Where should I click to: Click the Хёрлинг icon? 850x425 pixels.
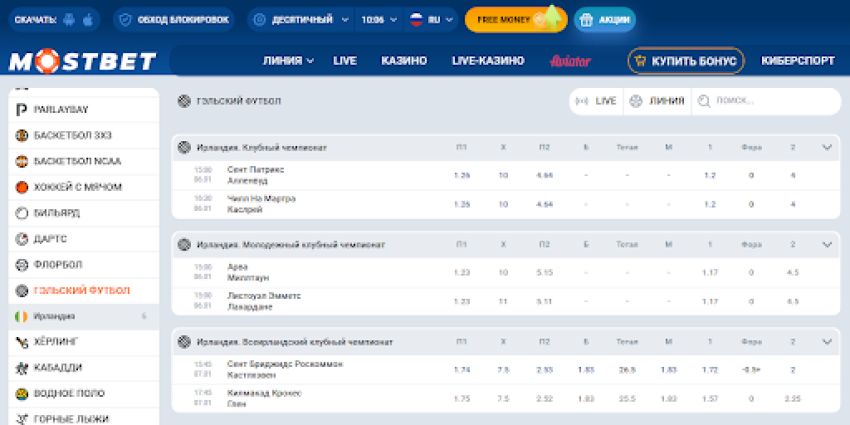22,342
